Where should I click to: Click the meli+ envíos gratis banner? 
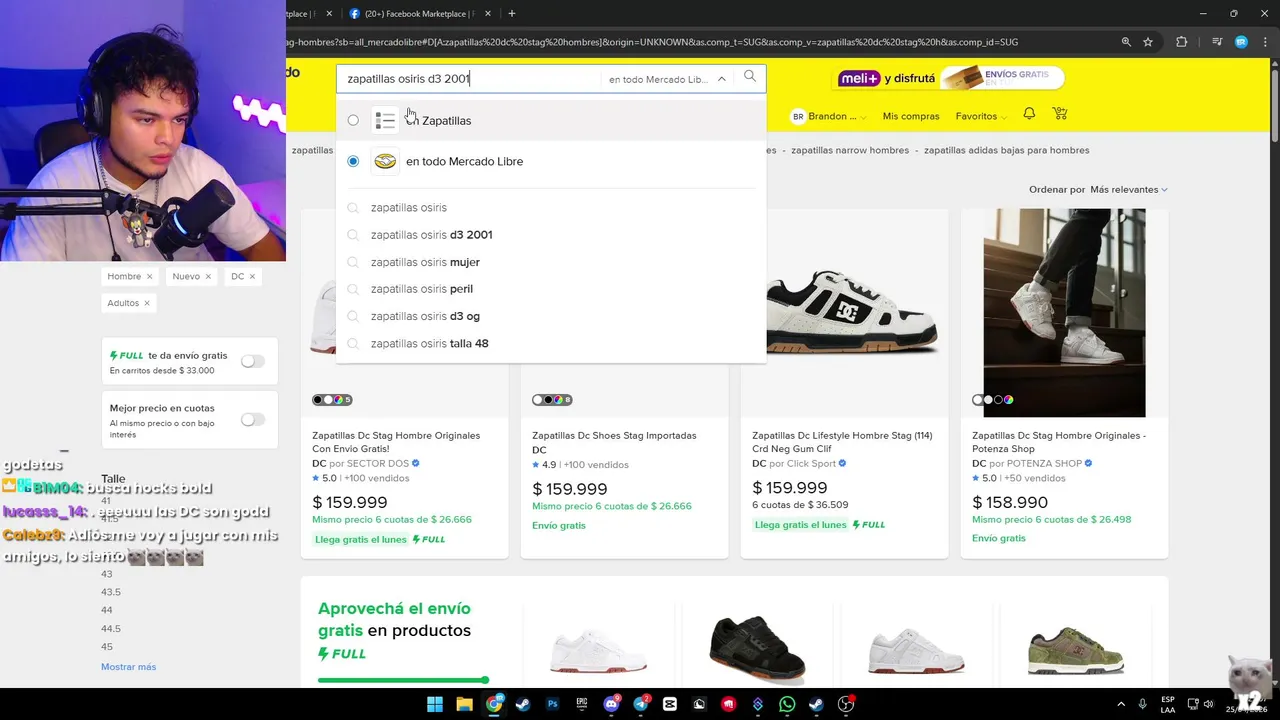pos(949,78)
